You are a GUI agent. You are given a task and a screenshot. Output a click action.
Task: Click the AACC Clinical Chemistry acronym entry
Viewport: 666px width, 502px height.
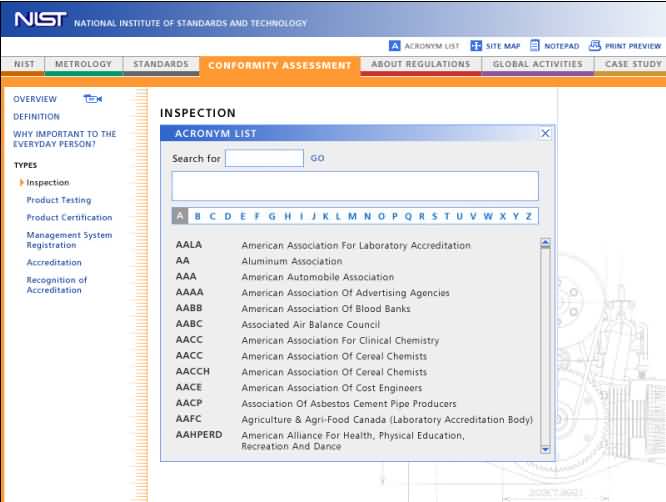coord(340,341)
